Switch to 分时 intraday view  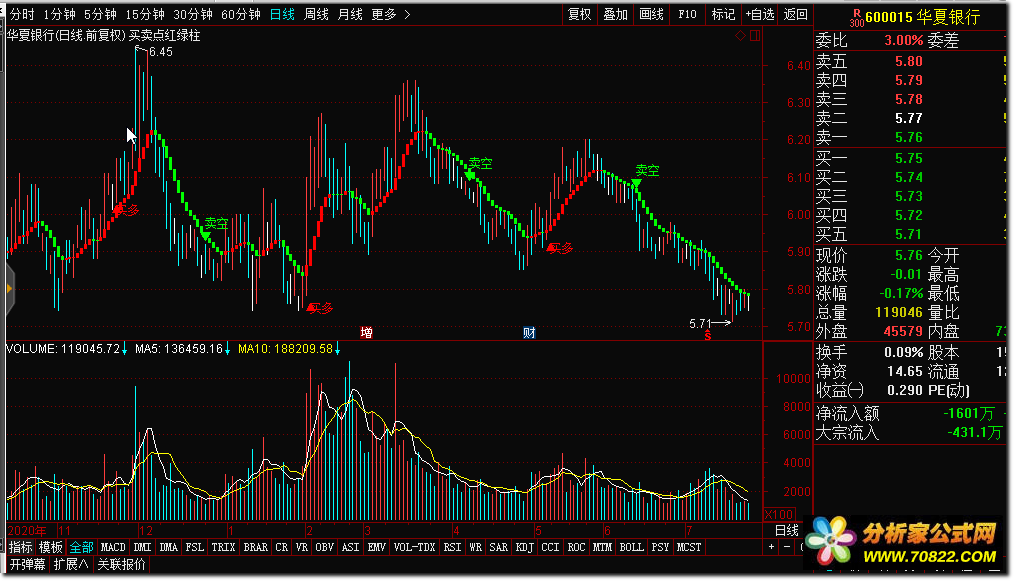pos(22,14)
